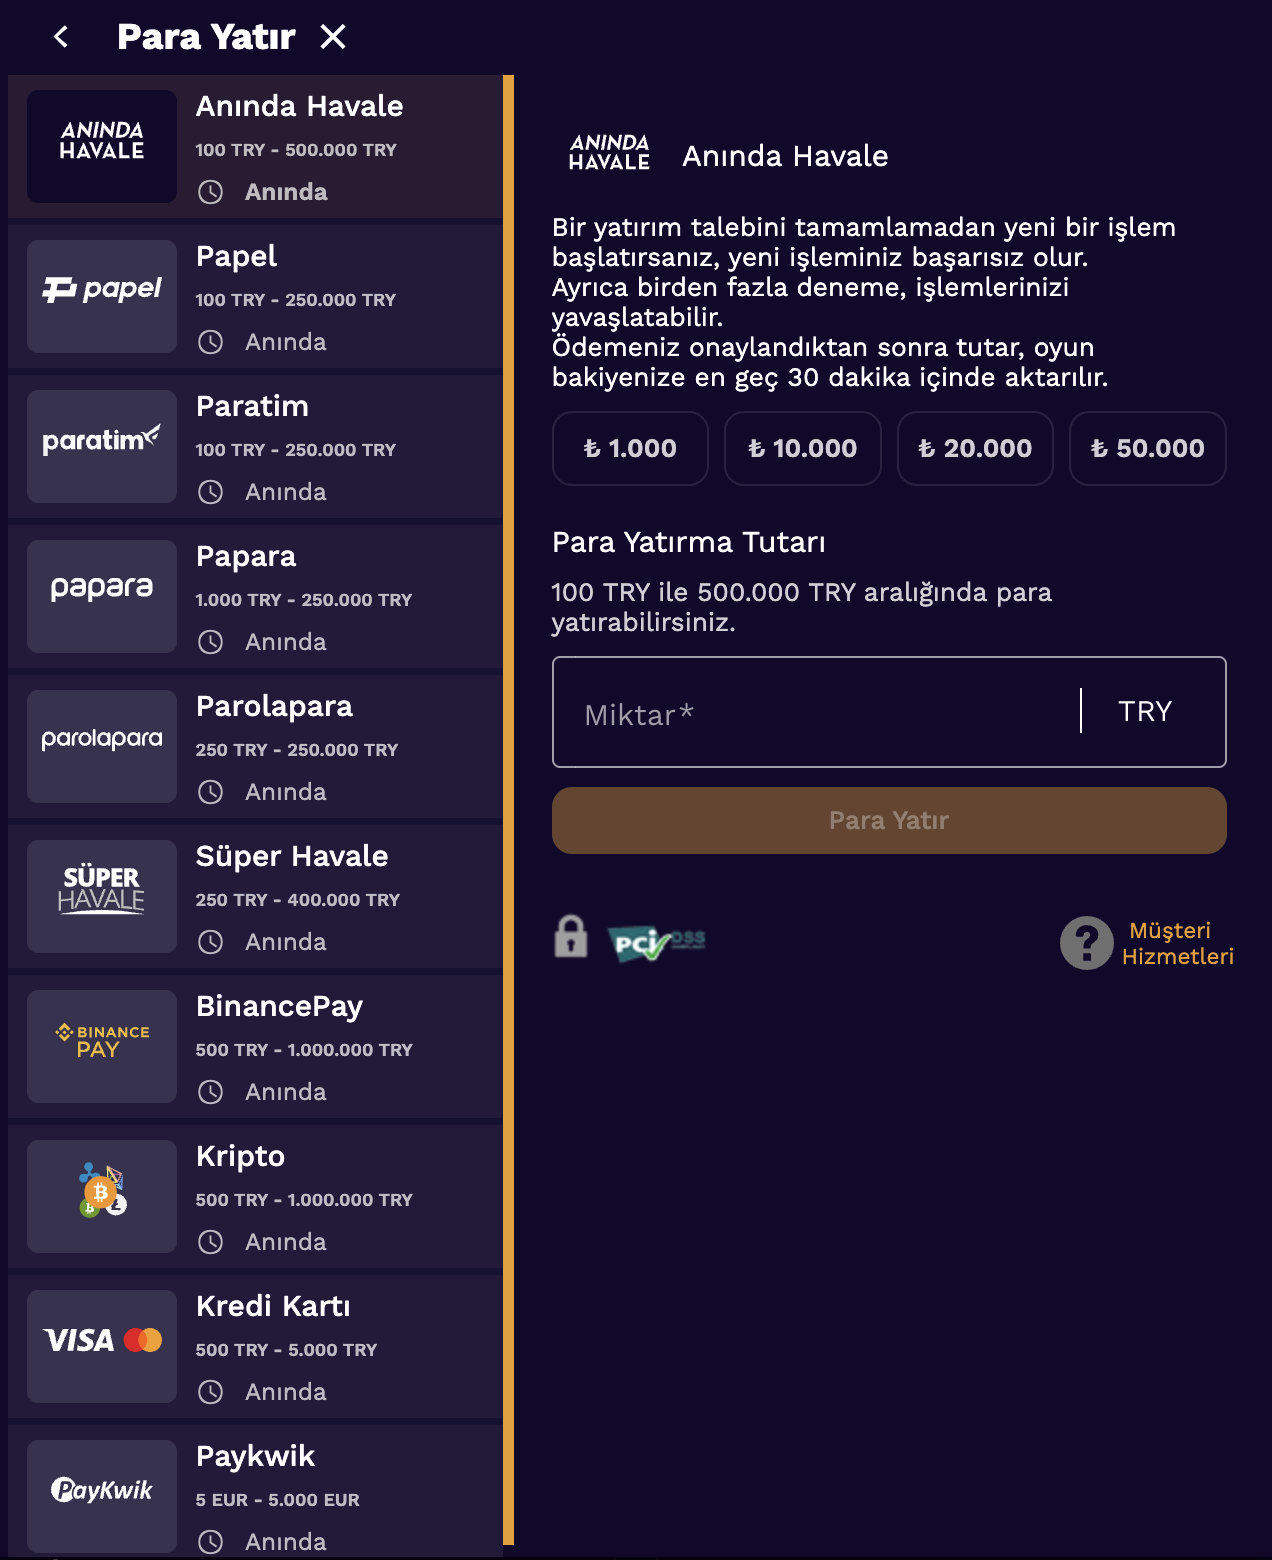The image size is (1272, 1560).
Task: Click the back arrow icon
Action: tap(61, 37)
